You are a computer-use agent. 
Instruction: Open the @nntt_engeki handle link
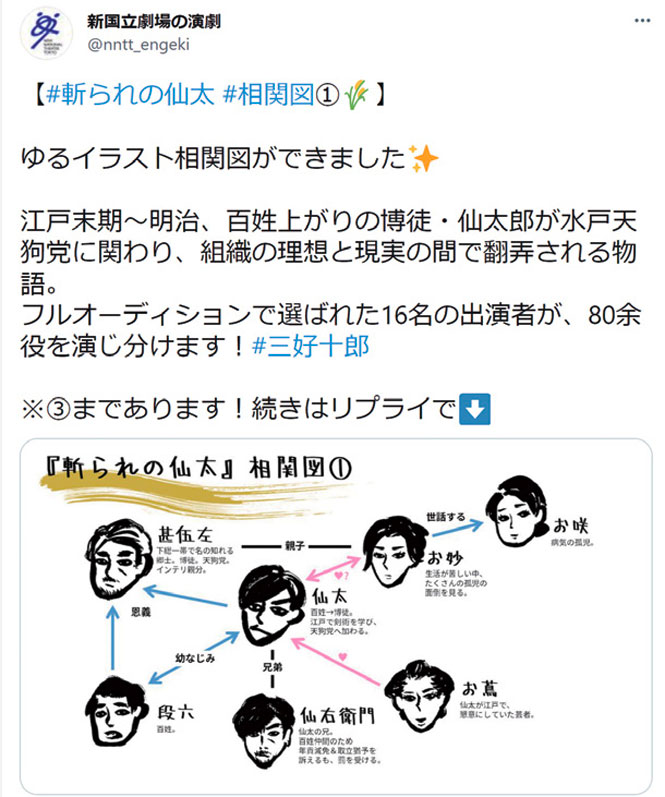coord(138,45)
